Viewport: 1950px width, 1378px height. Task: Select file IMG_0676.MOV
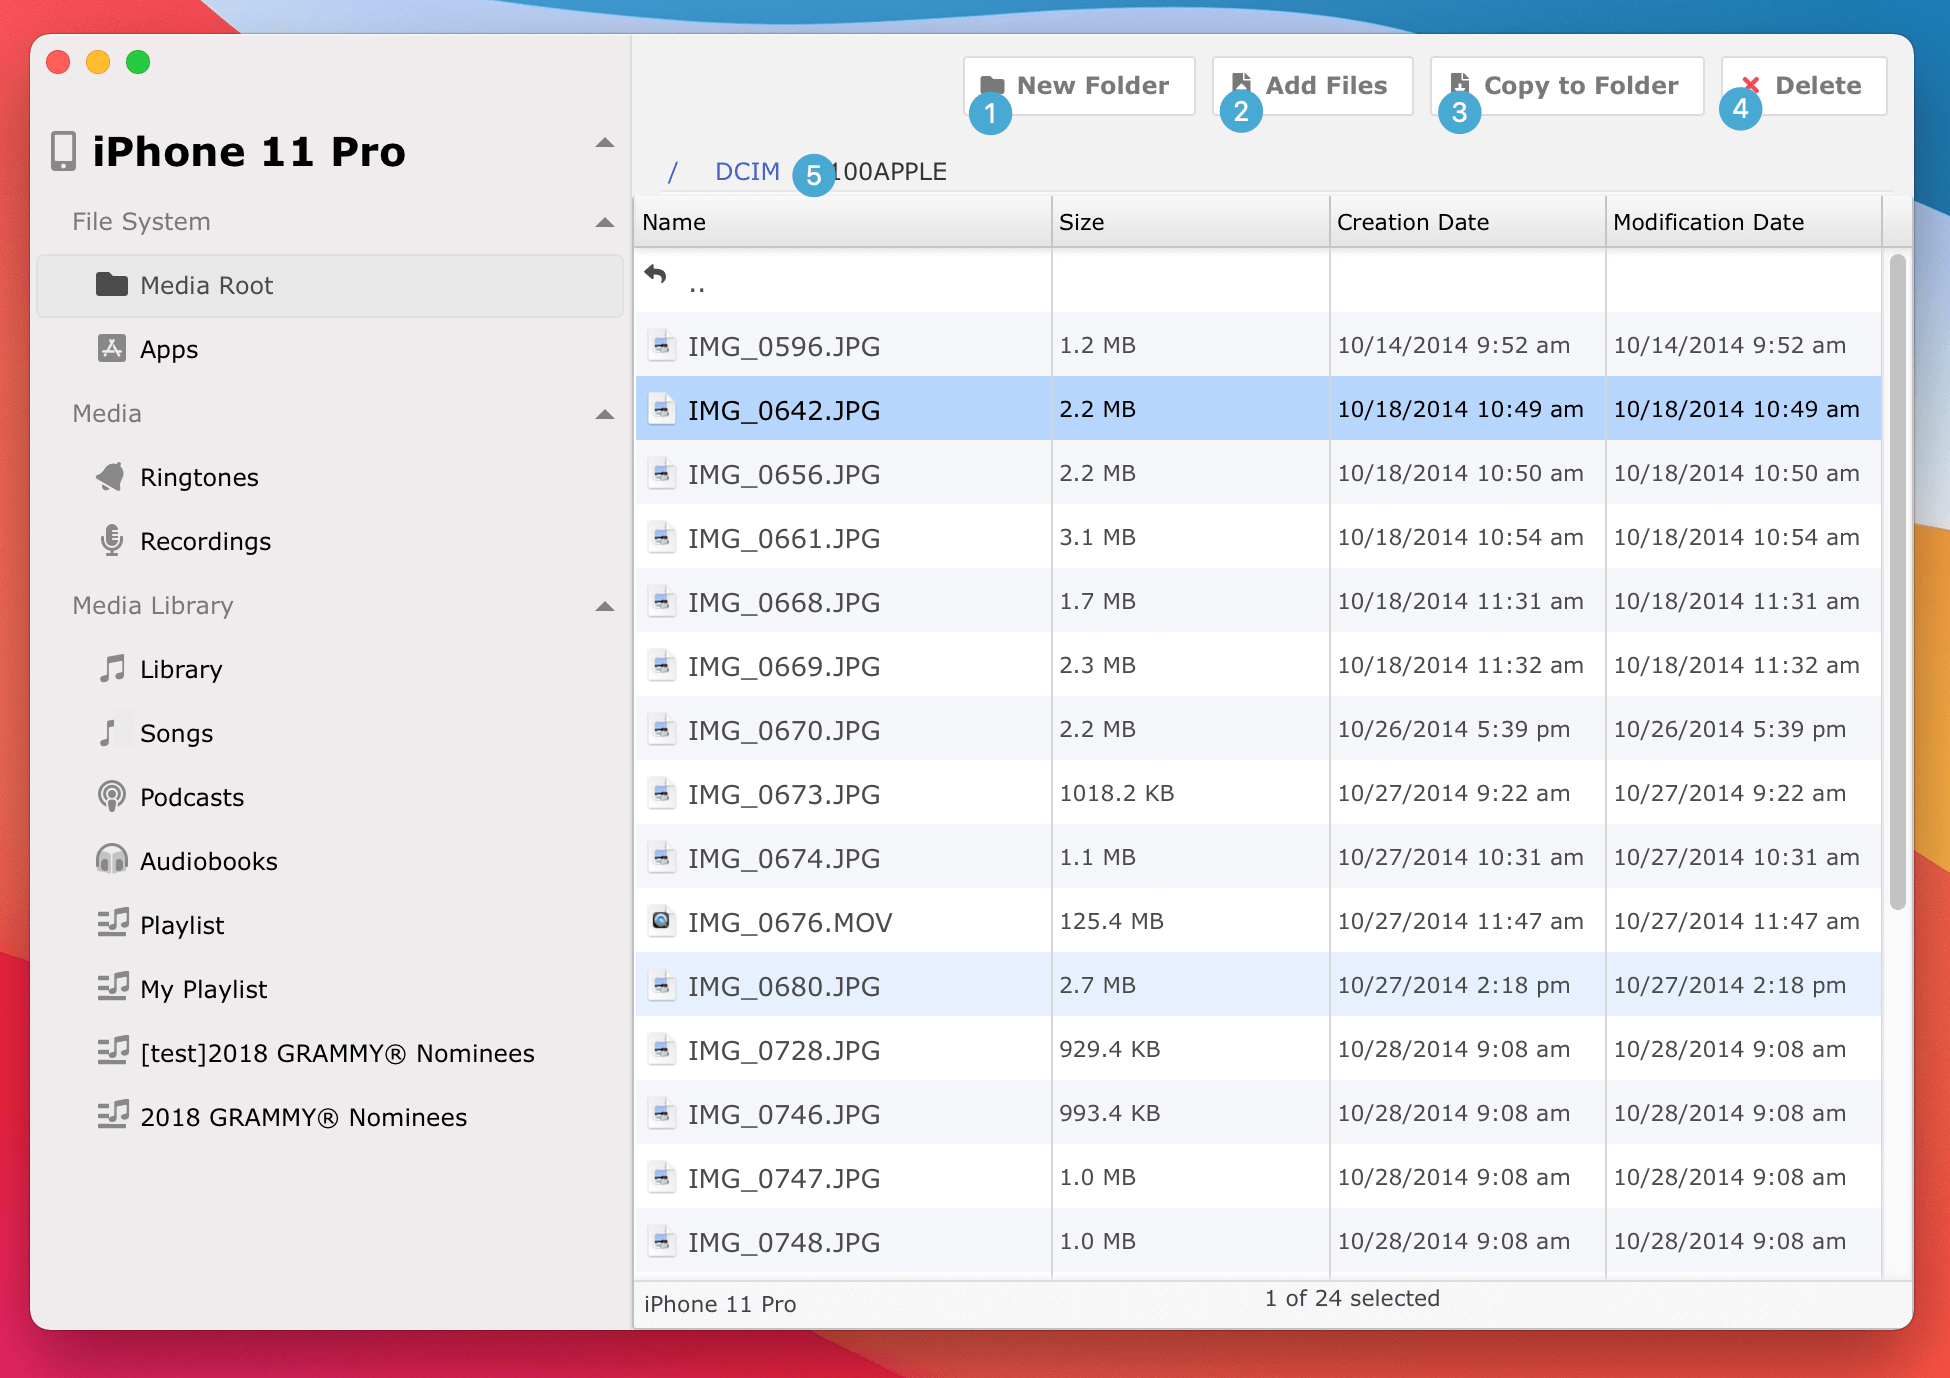click(x=1258, y=921)
